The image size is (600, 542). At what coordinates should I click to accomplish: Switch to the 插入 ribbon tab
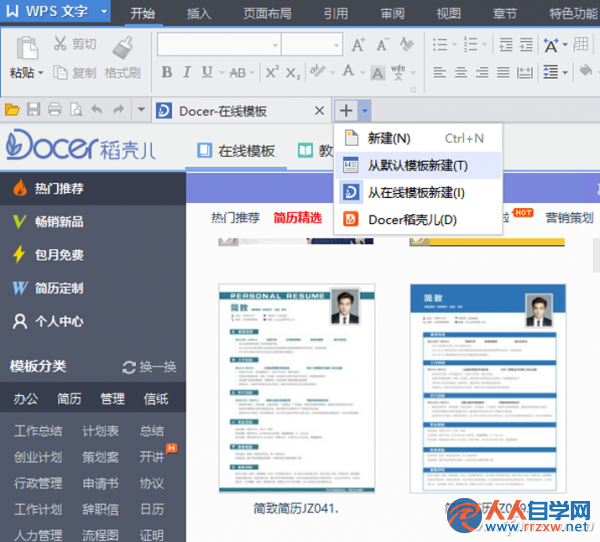click(x=199, y=14)
